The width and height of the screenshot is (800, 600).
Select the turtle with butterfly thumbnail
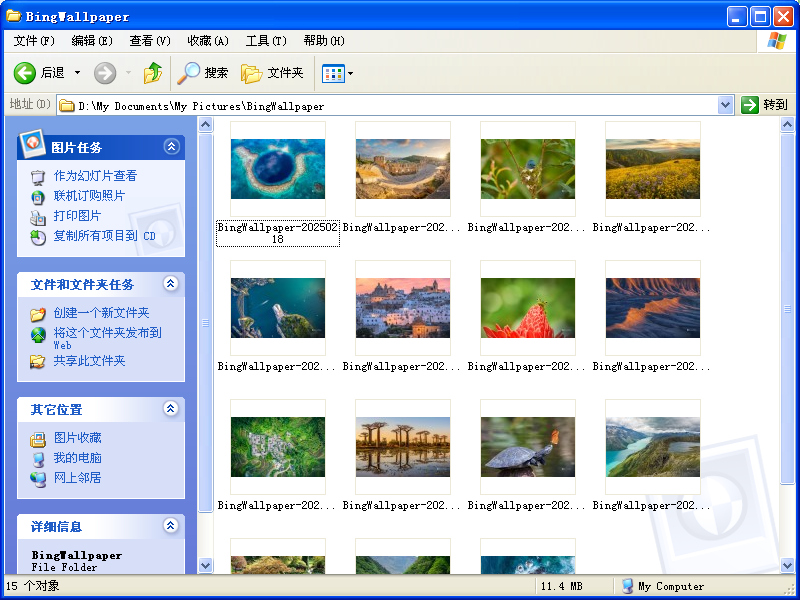(x=528, y=447)
